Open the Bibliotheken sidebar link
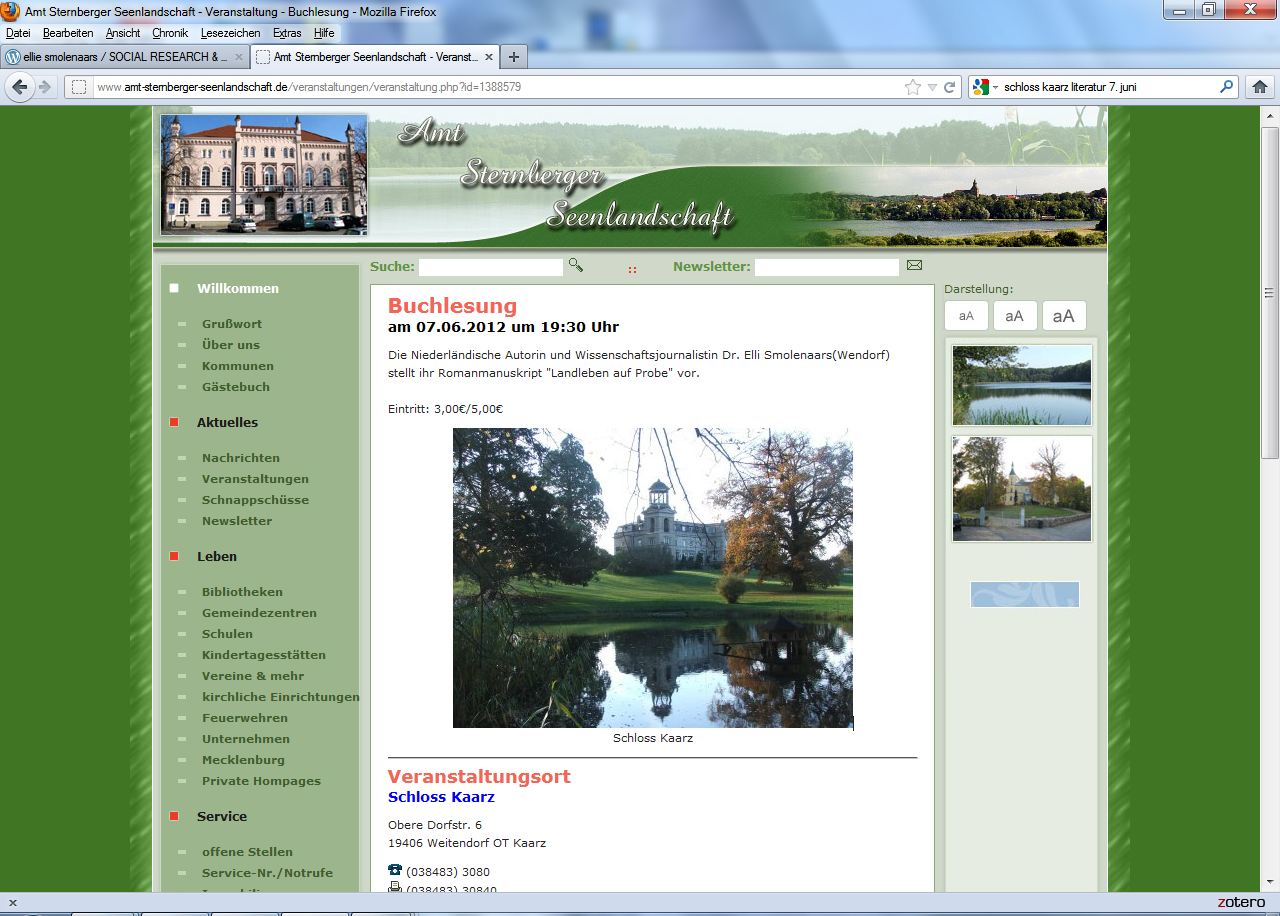The height and width of the screenshot is (916, 1280). (x=242, y=592)
